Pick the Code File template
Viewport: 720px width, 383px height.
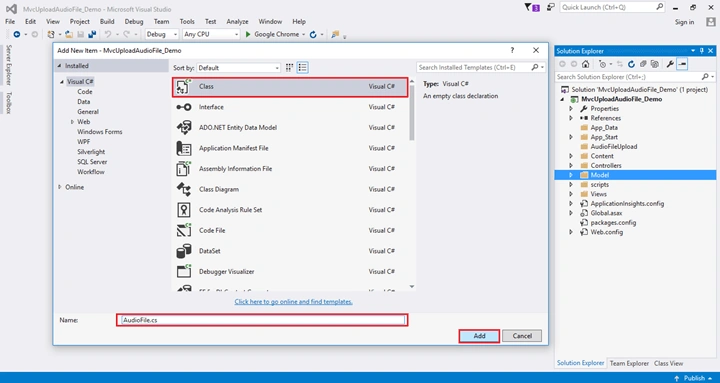pos(290,231)
